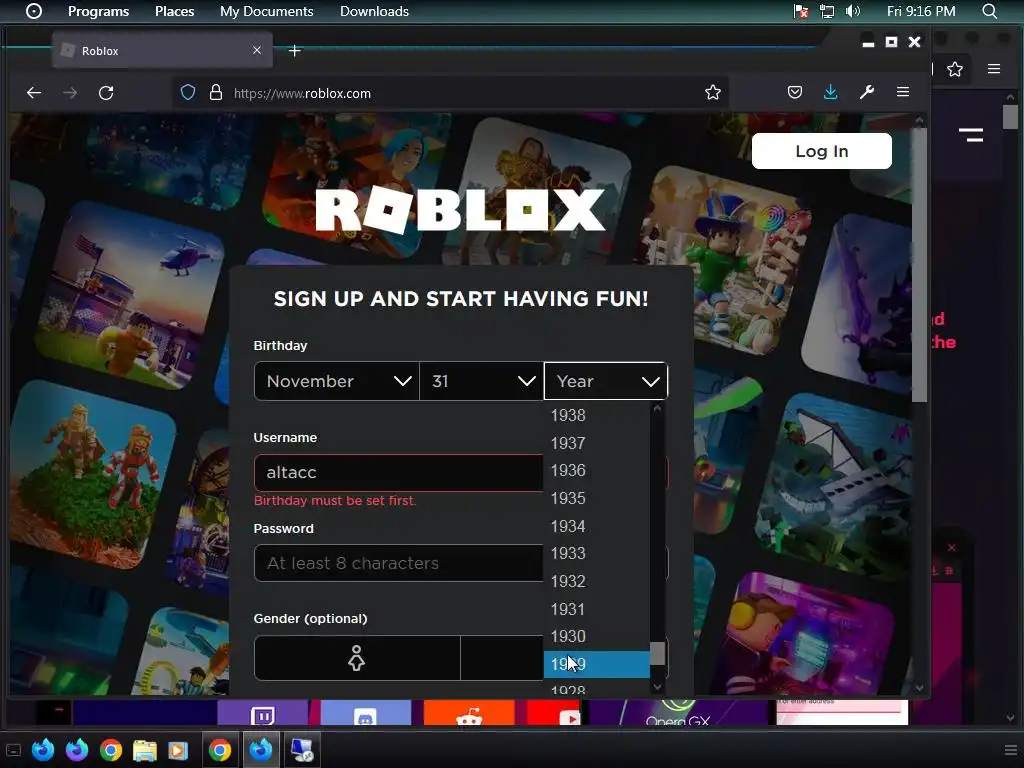Image resolution: width=1024 pixels, height=768 pixels.
Task: Click the taskbar menu lines icon
Action: click(1010, 750)
